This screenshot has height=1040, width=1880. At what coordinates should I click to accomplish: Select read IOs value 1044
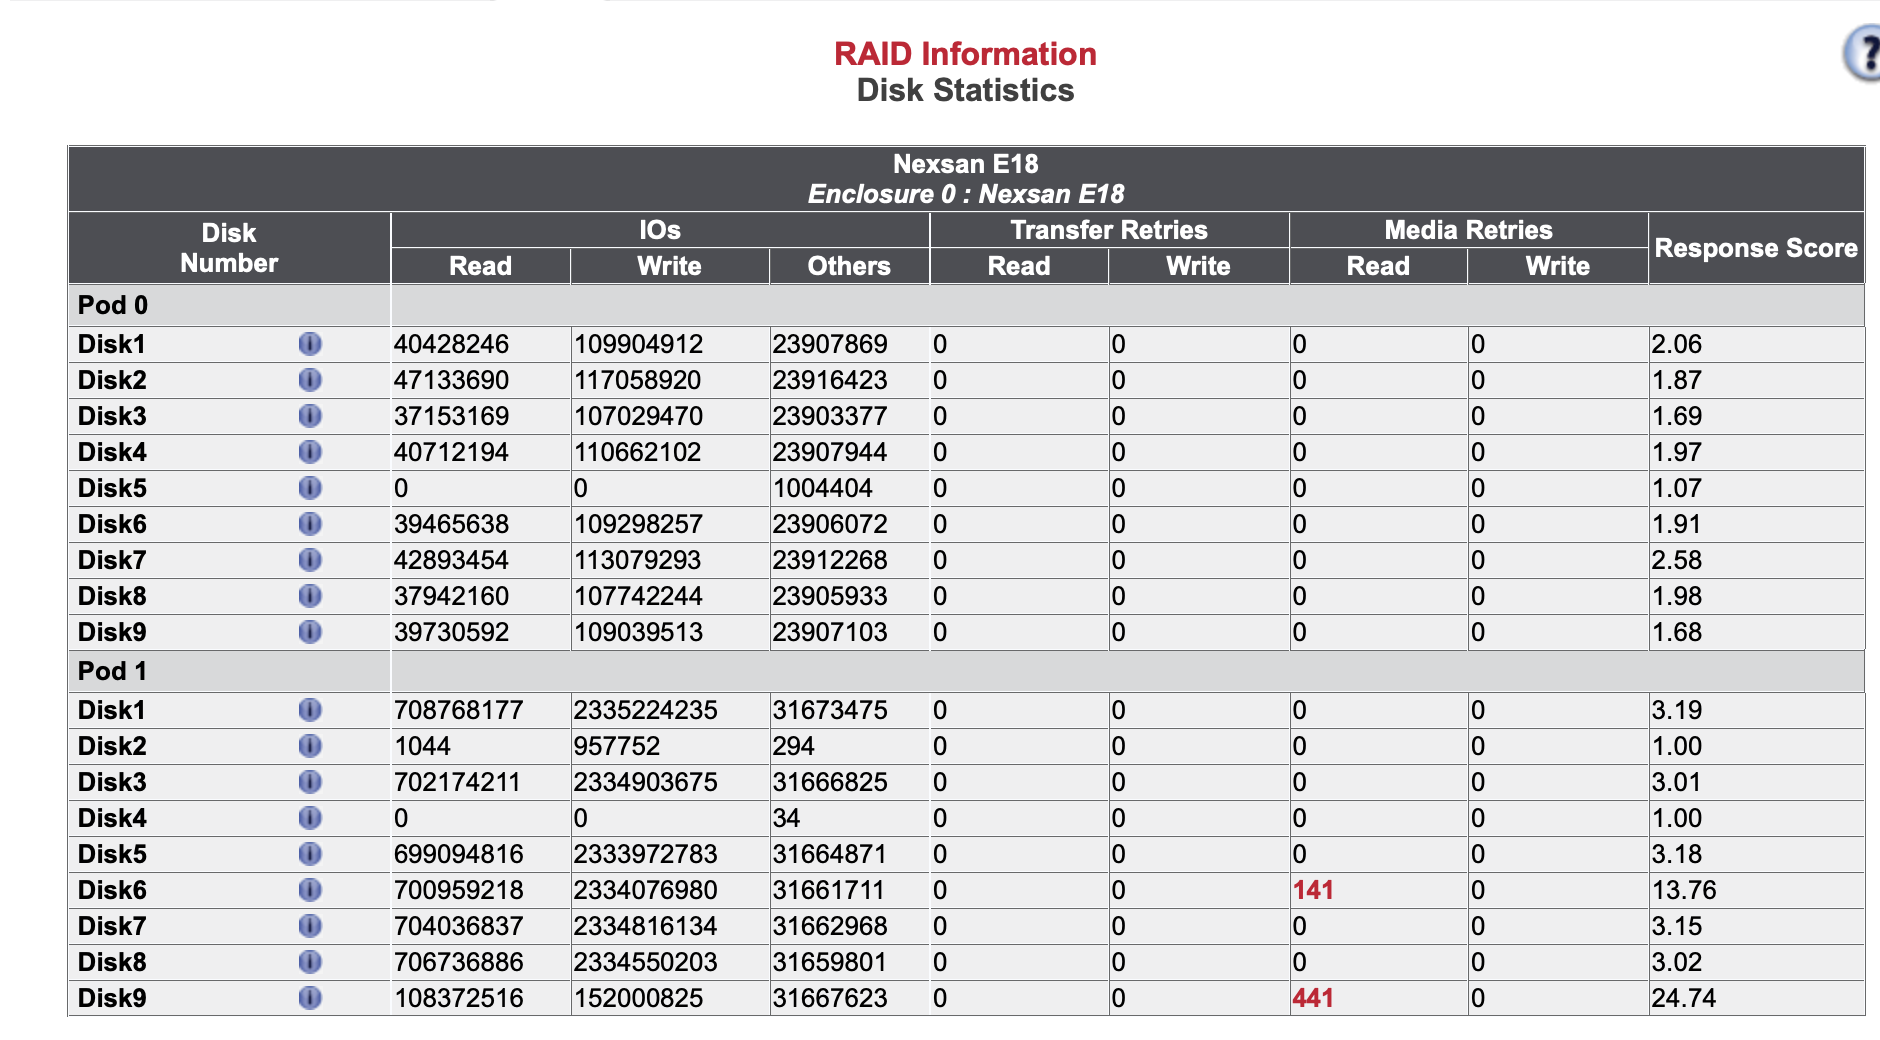pyautogui.click(x=422, y=746)
